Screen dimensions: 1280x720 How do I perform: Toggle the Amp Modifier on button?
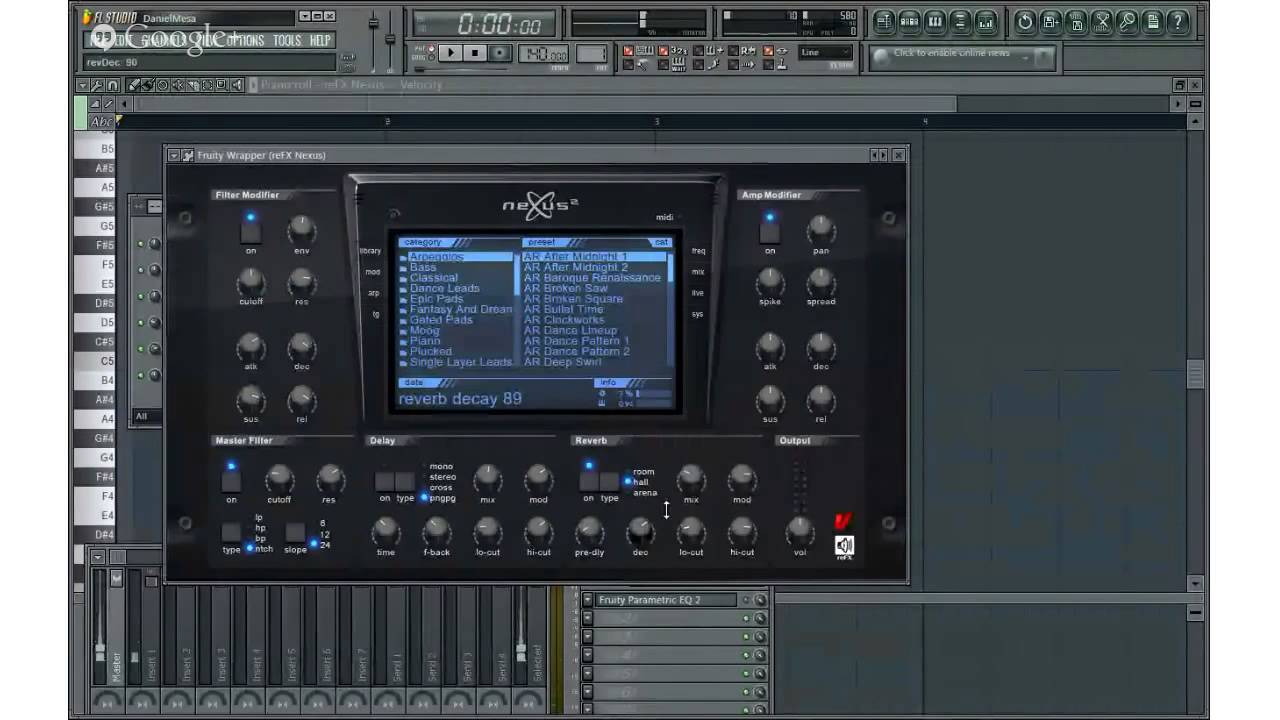pos(769,232)
